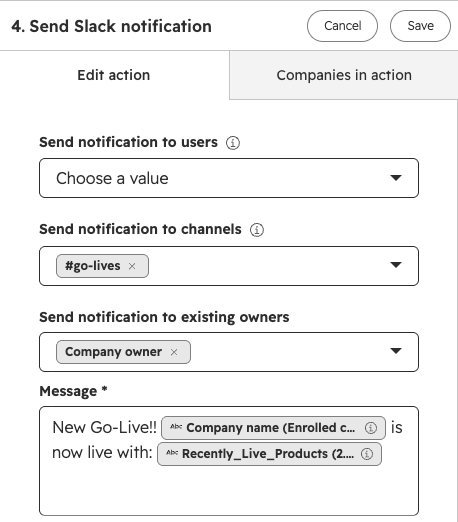Image resolution: width=458 pixels, height=522 pixels.
Task: Click the 'New Go-Live!!' message text
Action: click(x=104, y=427)
